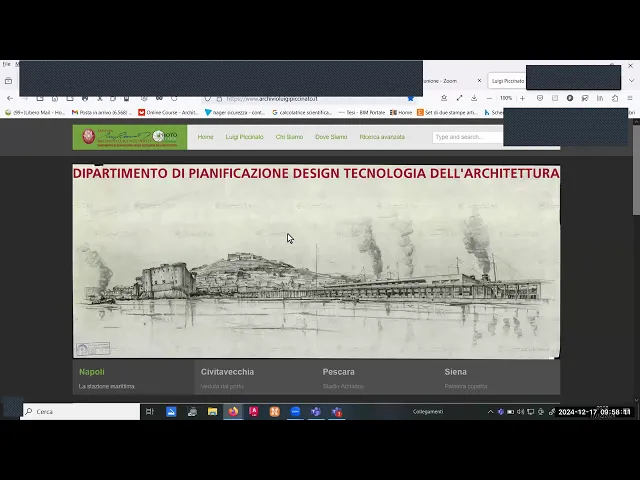
Task: Open the calcolatrice scientifica bookmark
Action: point(302,112)
